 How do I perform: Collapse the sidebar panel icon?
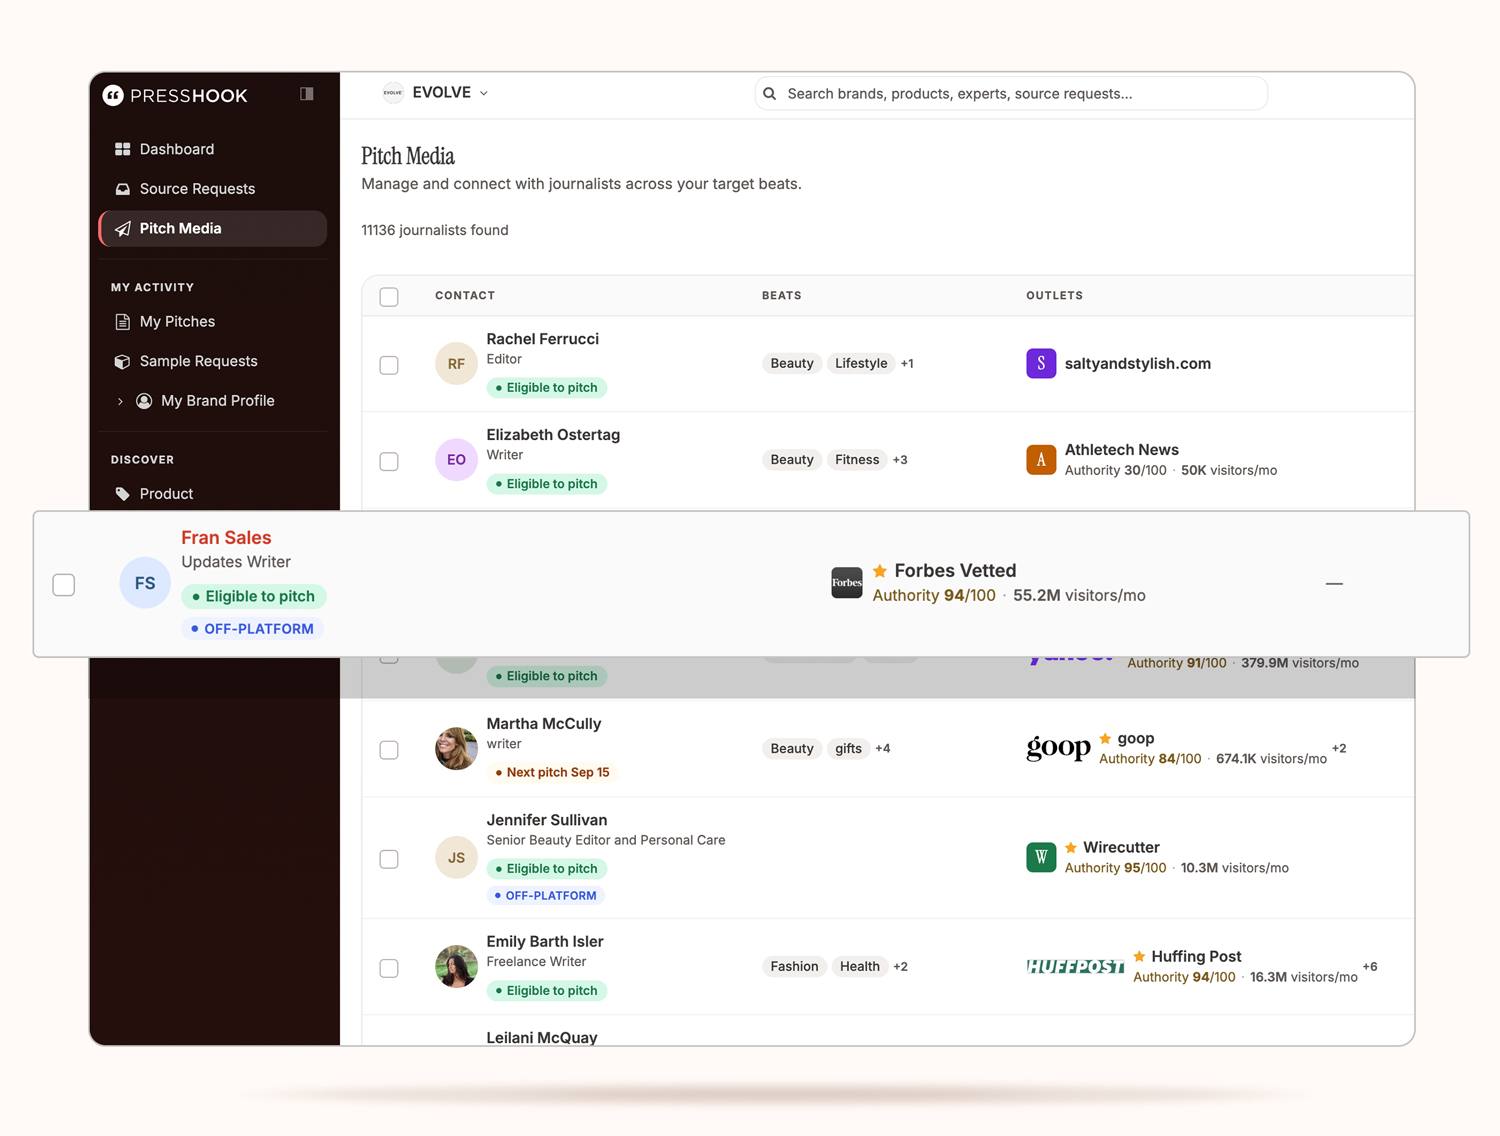[307, 94]
